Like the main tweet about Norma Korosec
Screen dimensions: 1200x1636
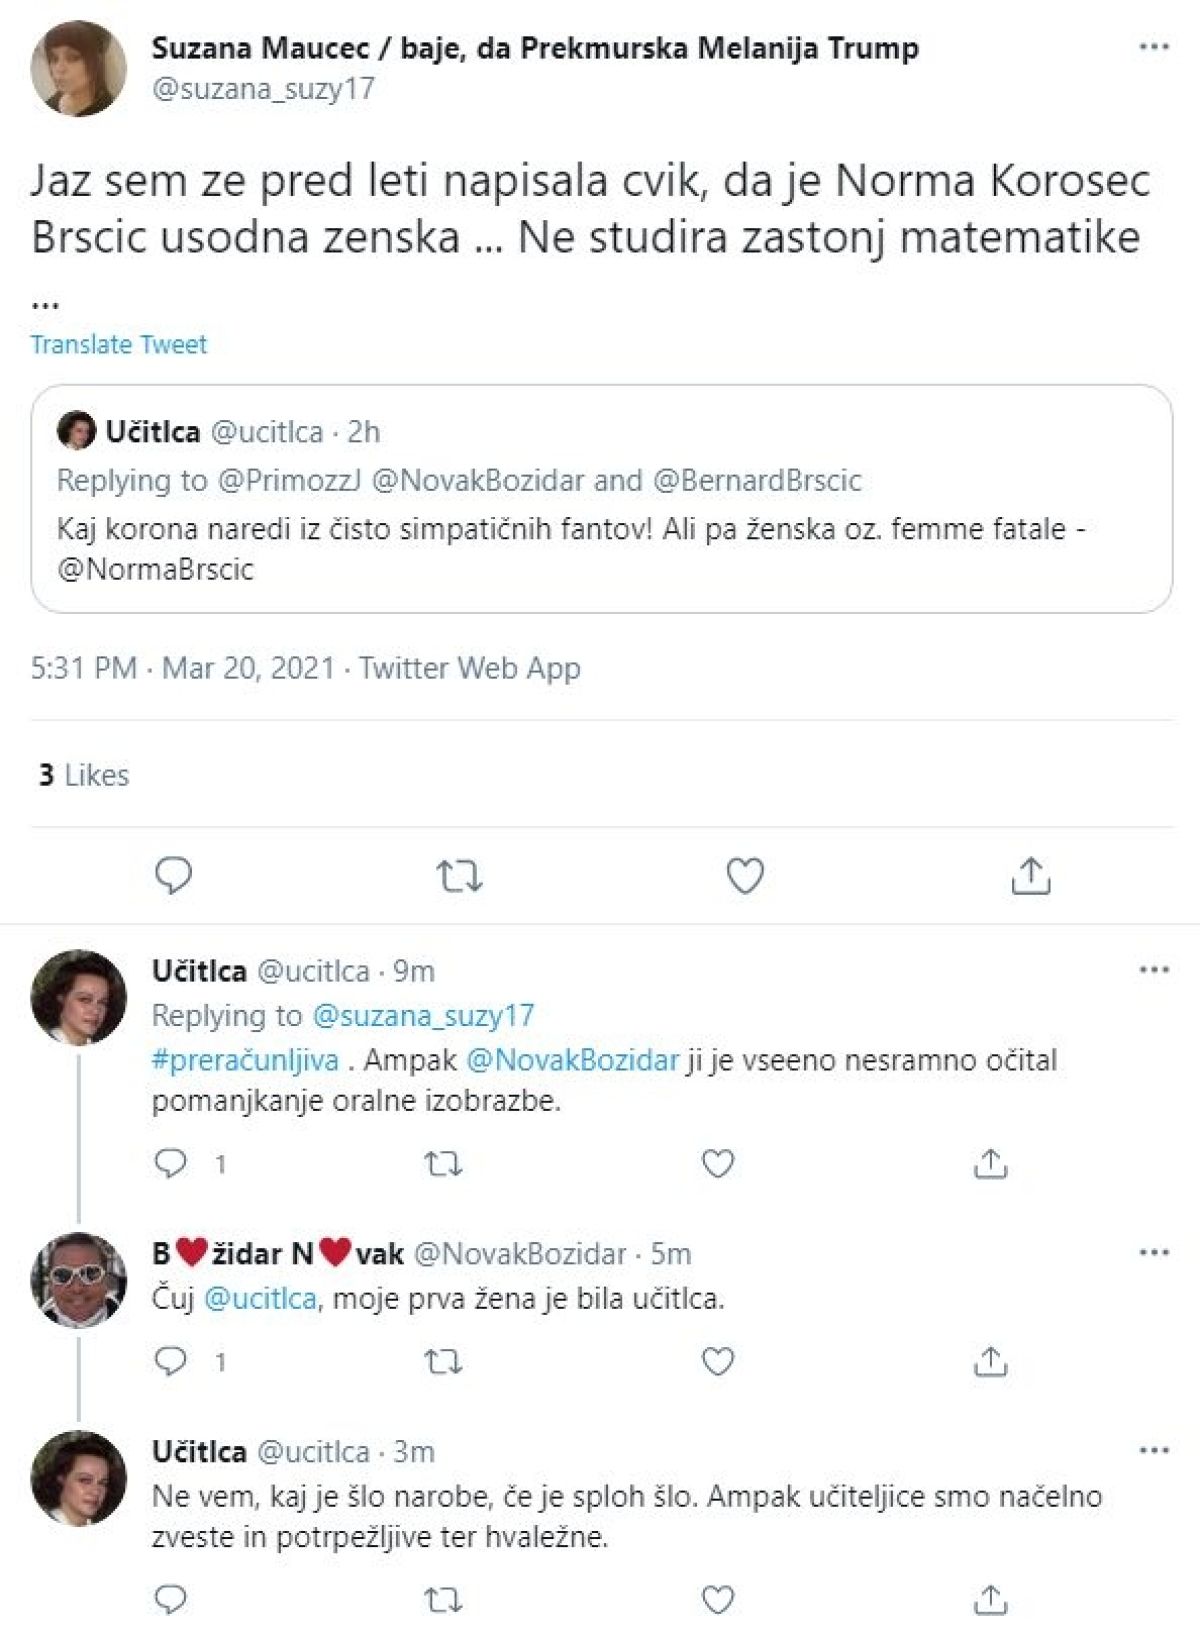[745, 876]
